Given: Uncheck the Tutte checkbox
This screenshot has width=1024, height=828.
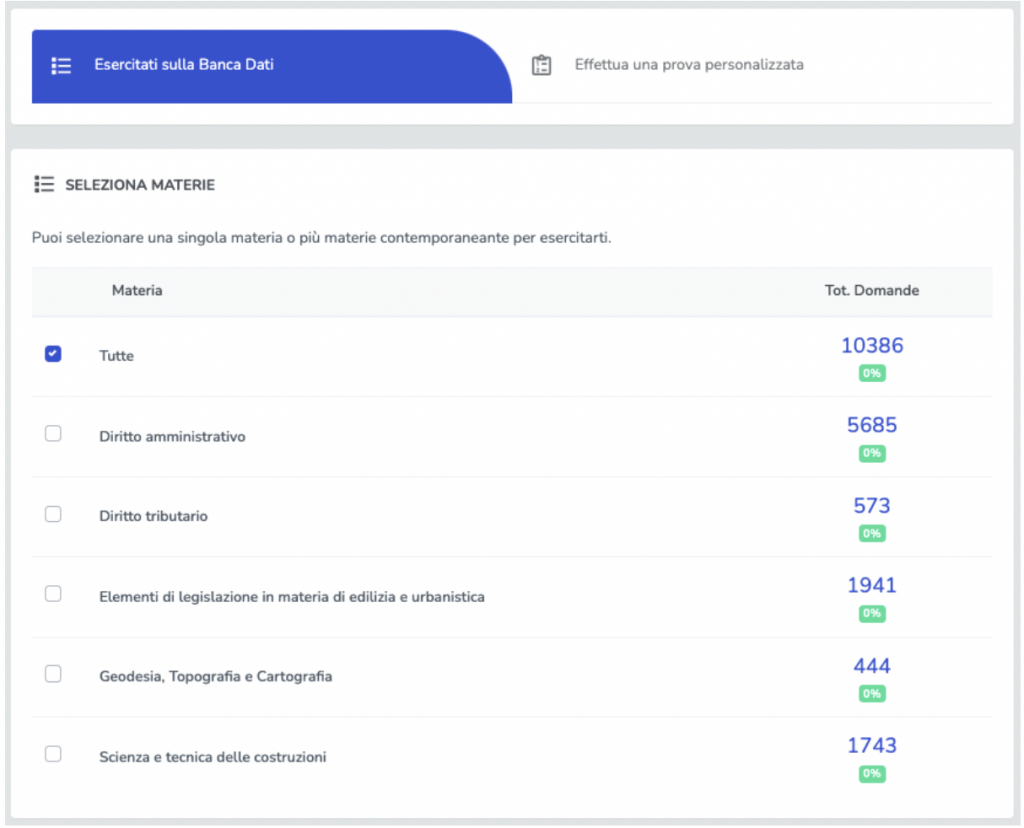Looking at the screenshot, I should (53, 354).
